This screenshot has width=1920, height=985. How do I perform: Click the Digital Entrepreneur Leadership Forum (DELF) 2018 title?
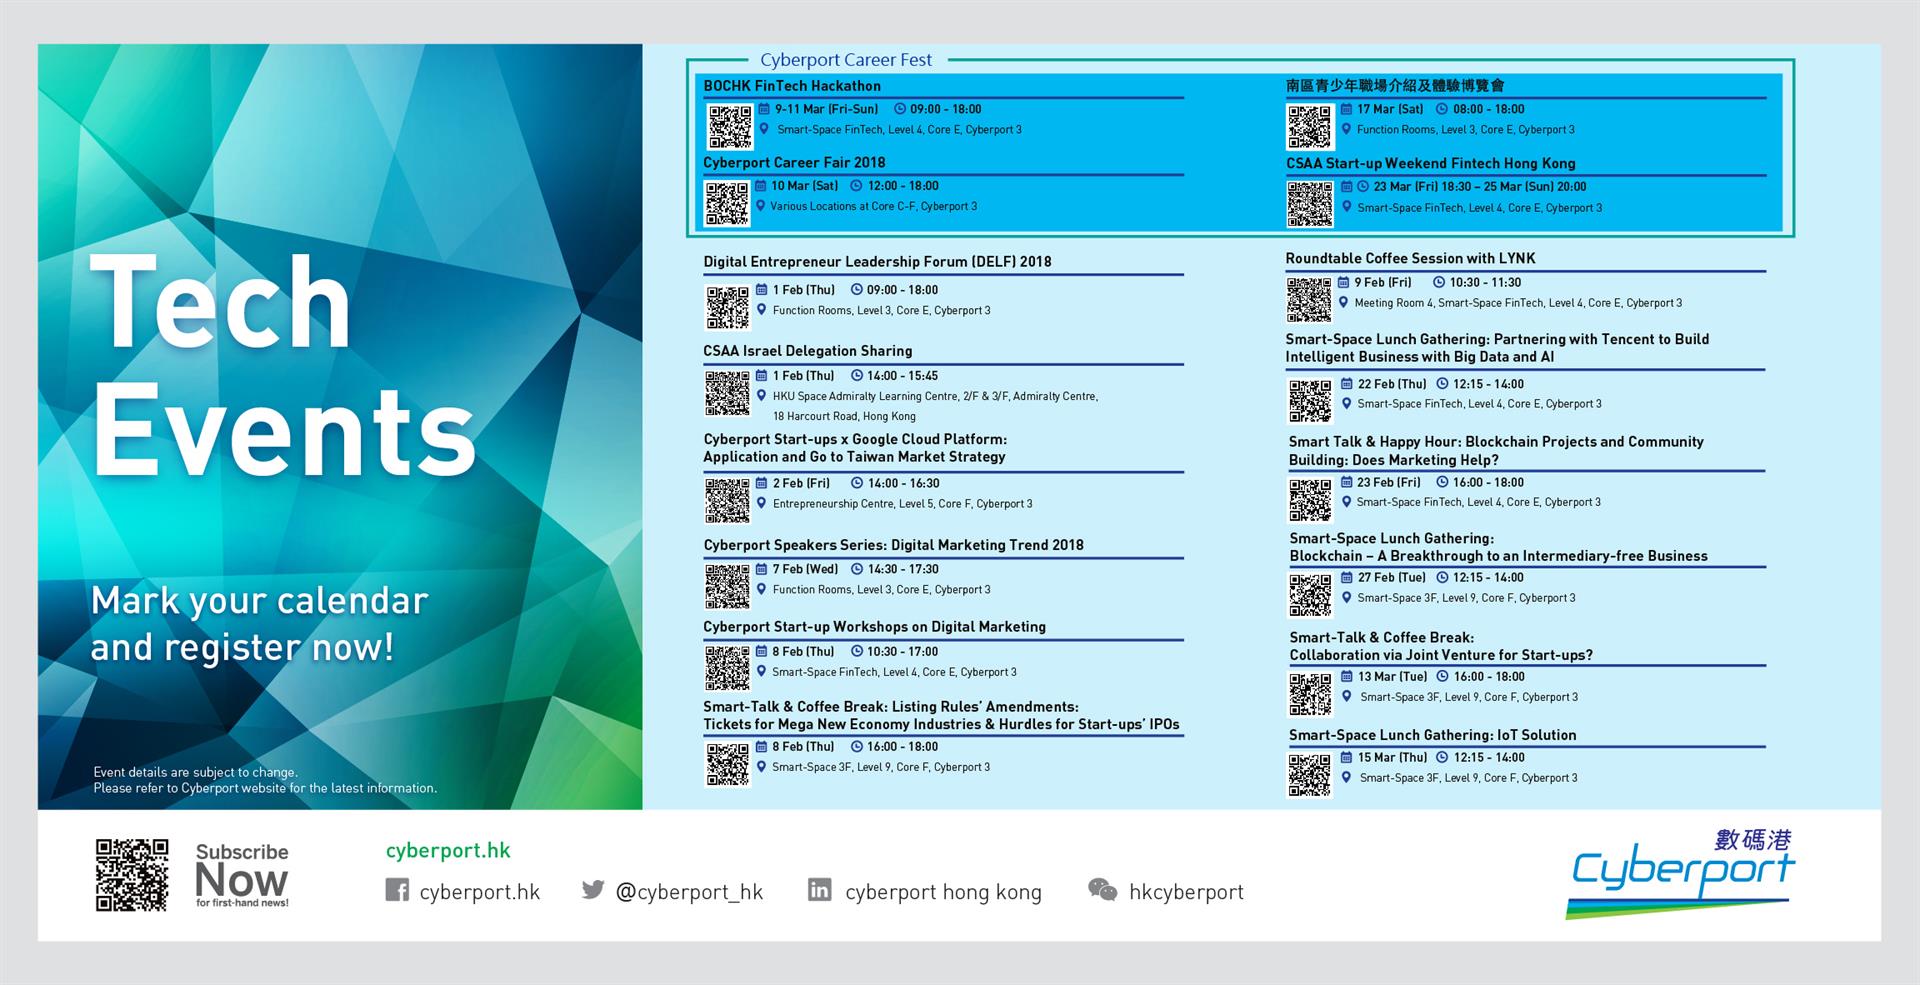877,262
